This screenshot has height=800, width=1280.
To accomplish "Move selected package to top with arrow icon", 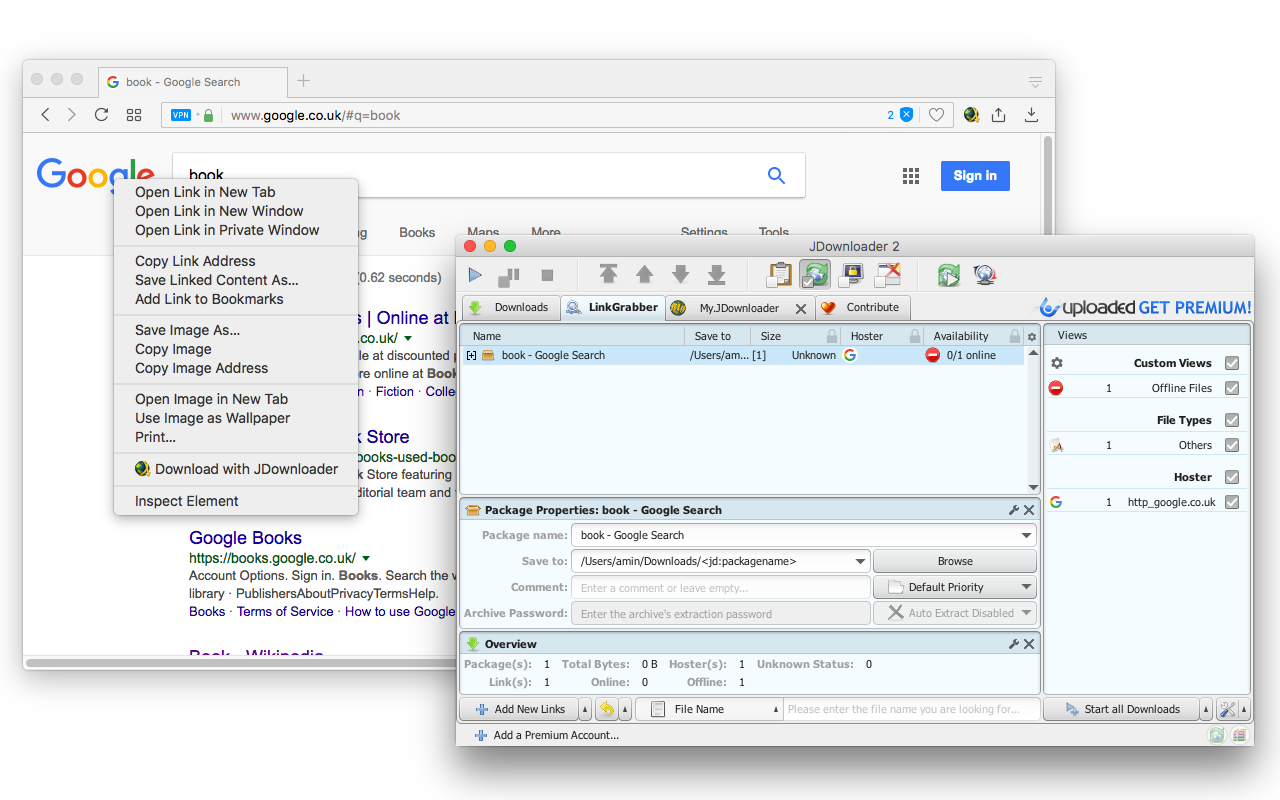I will click(608, 274).
